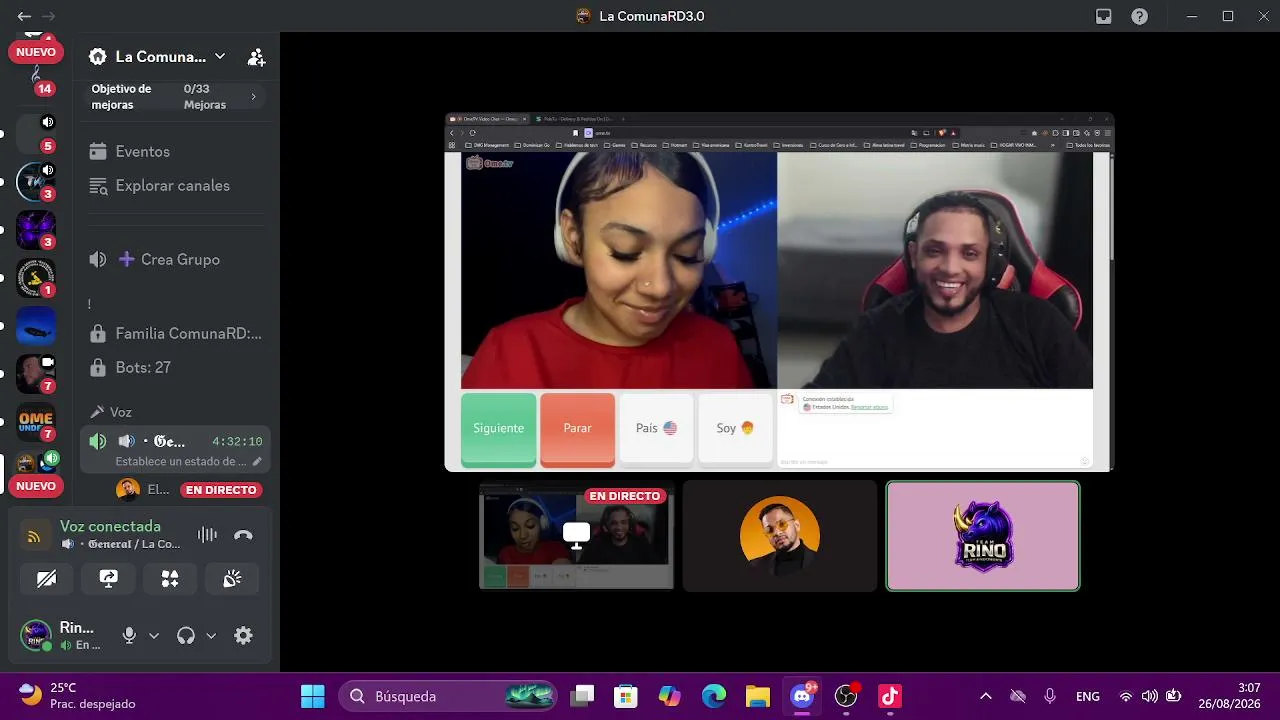Click the lower NUEVO unread indicator
Image resolution: width=1280 pixels, height=720 pixels.
pos(36,486)
